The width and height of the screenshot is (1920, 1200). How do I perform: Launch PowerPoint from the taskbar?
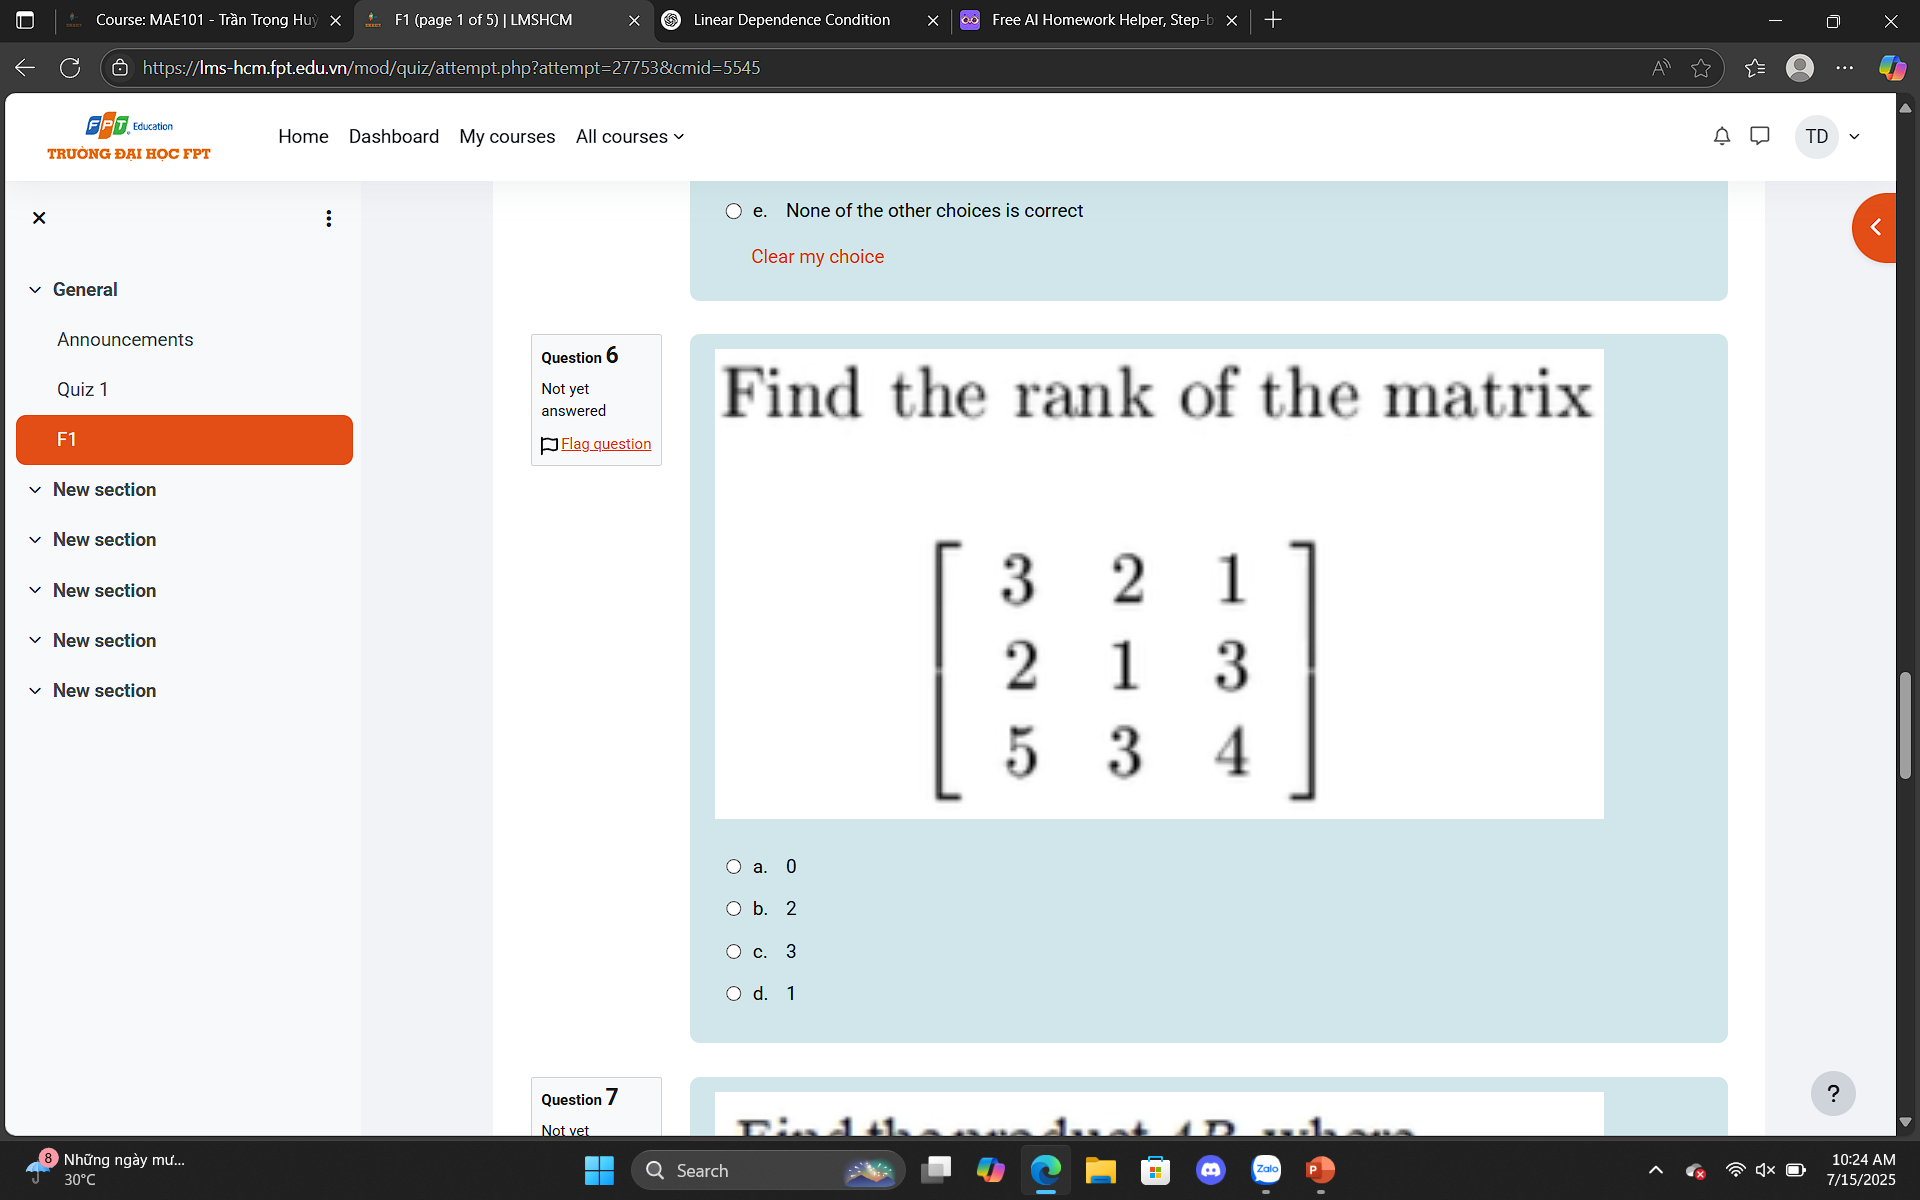[x=1320, y=1169]
